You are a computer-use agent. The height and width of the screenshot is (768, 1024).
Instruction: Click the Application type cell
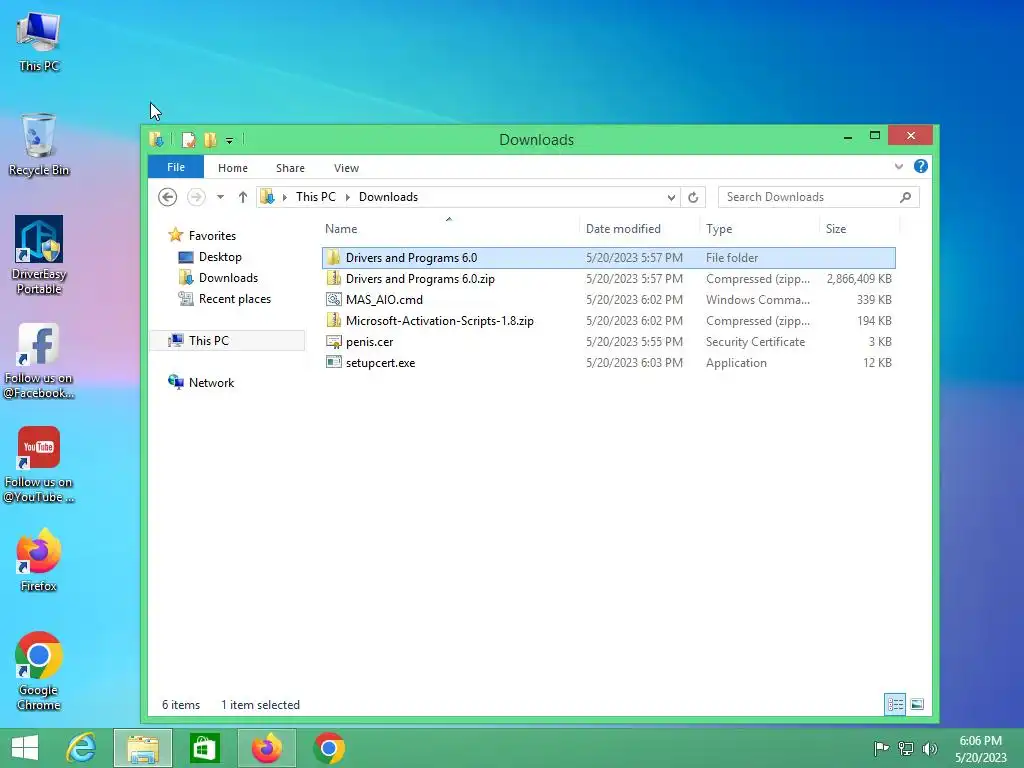[x=736, y=362]
